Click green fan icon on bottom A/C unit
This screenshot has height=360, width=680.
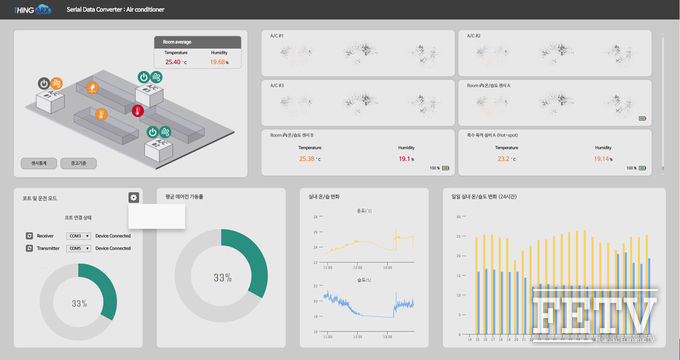(x=165, y=132)
